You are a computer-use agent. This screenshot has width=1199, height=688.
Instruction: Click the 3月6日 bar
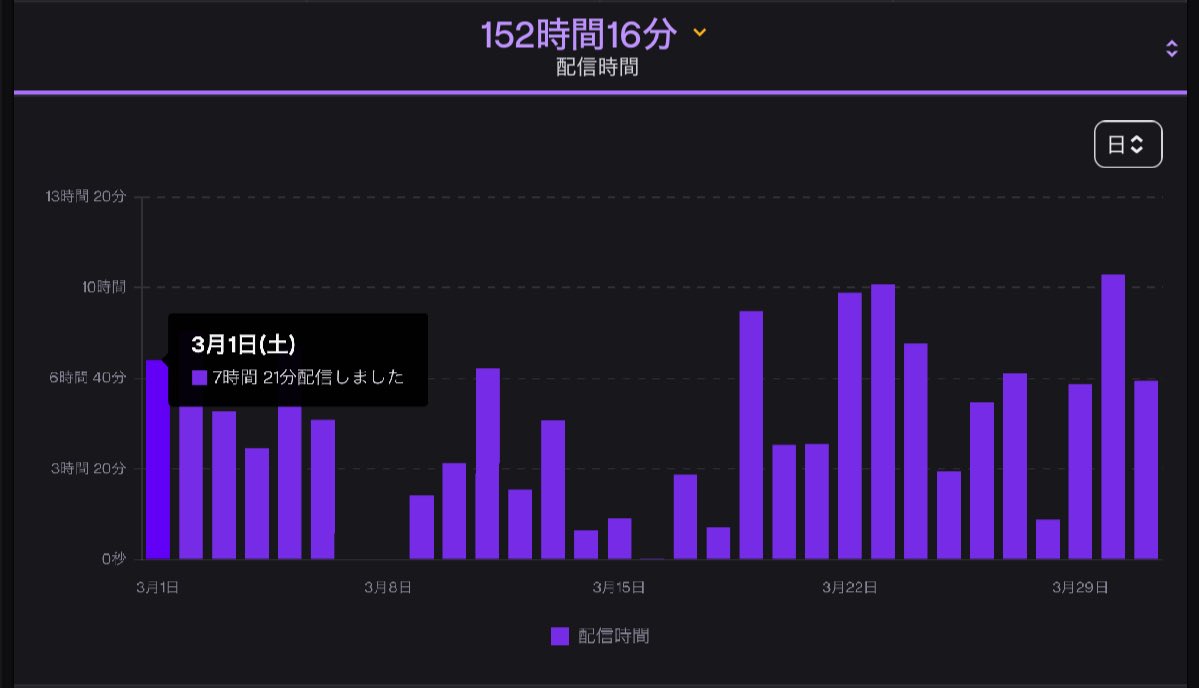323,489
